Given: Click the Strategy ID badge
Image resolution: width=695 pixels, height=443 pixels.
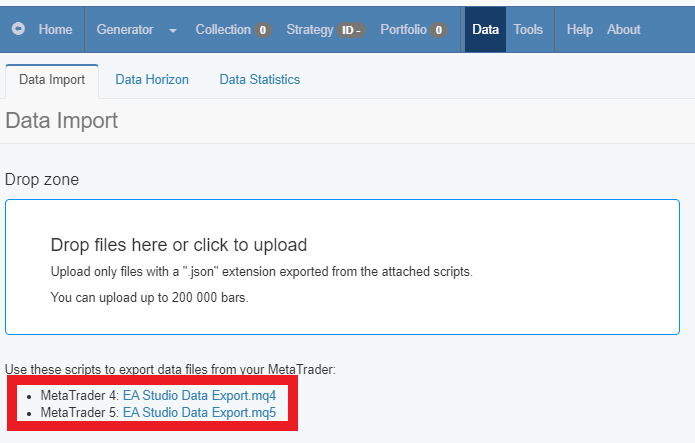Looking at the screenshot, I should (351, 30).
